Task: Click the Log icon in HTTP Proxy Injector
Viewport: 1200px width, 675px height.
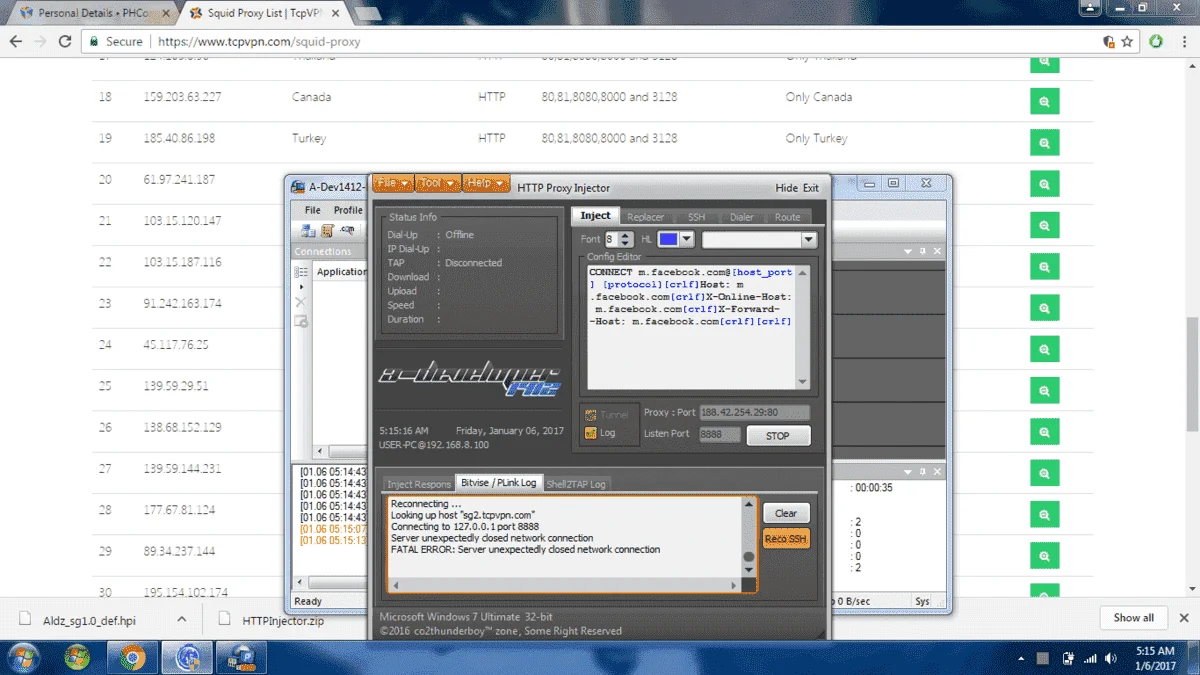Action: pos(593,433)
